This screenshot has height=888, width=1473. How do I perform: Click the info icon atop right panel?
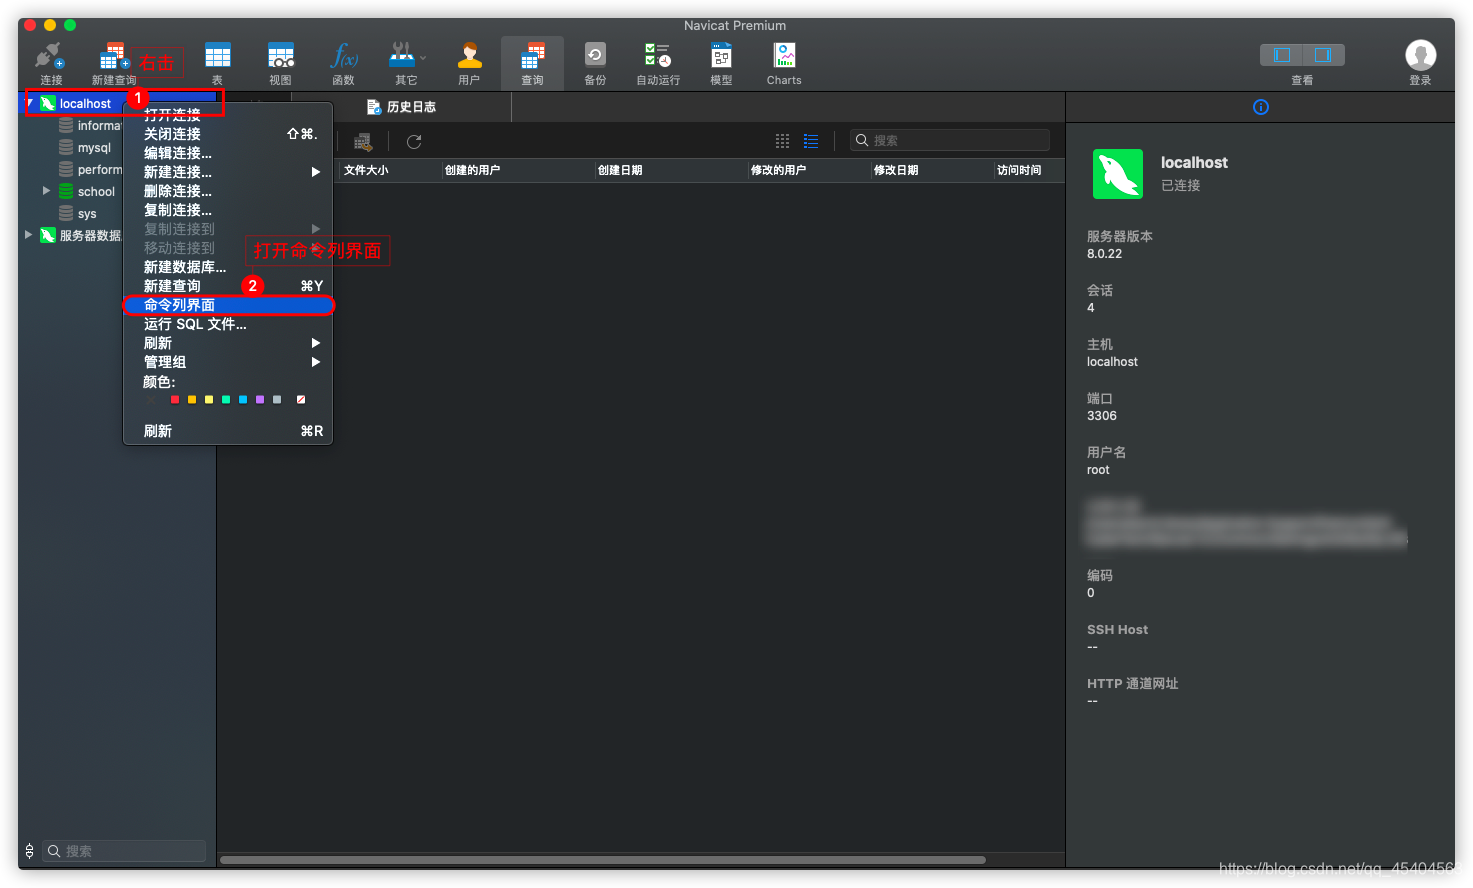click(x=1261, y=107)
